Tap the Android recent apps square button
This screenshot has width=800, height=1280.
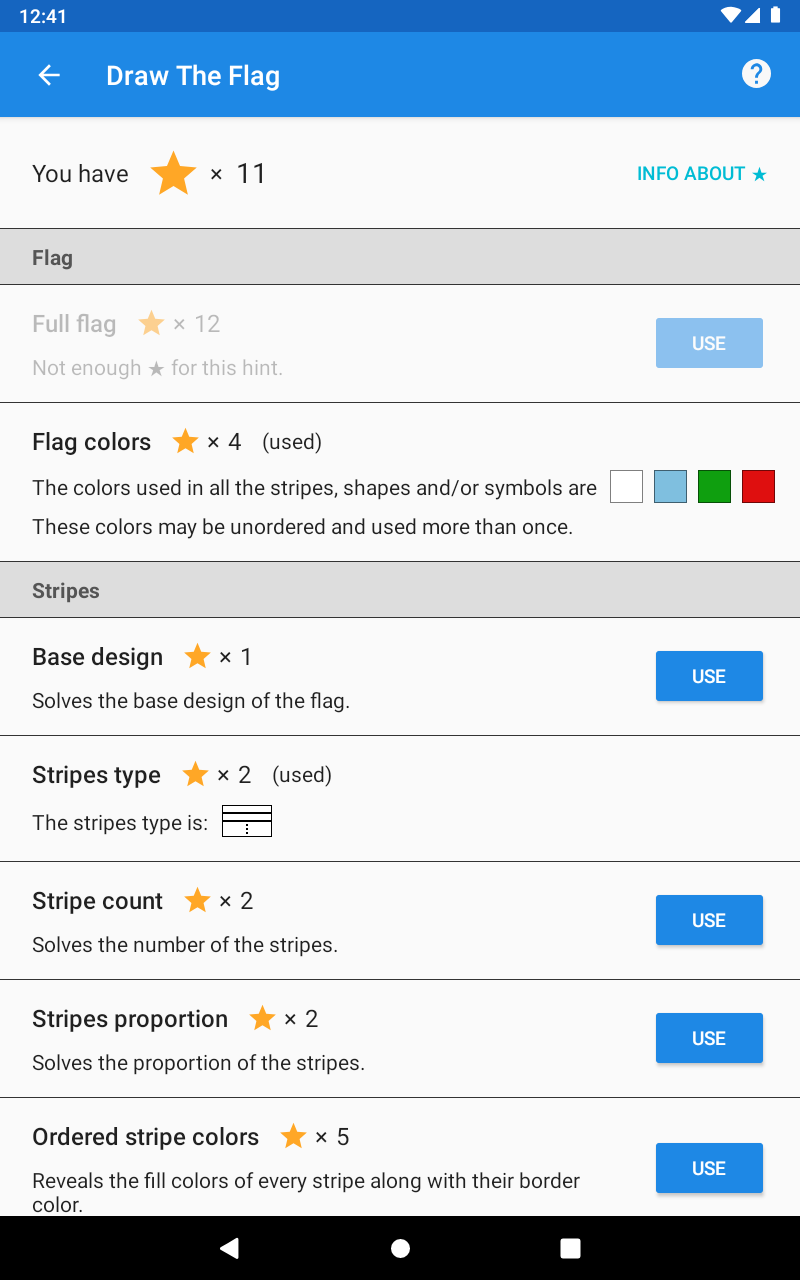point(570,1248)
